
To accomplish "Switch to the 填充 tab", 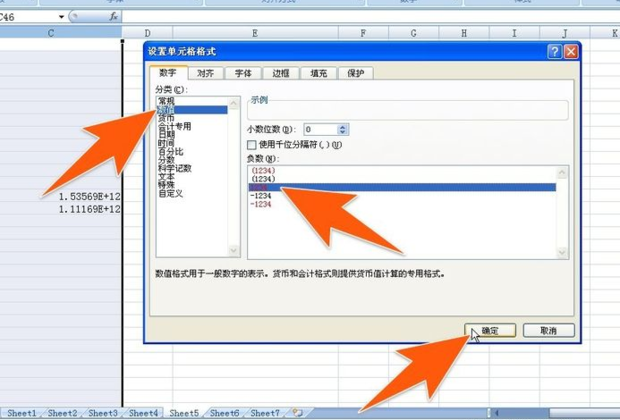I will coord(318,73).
